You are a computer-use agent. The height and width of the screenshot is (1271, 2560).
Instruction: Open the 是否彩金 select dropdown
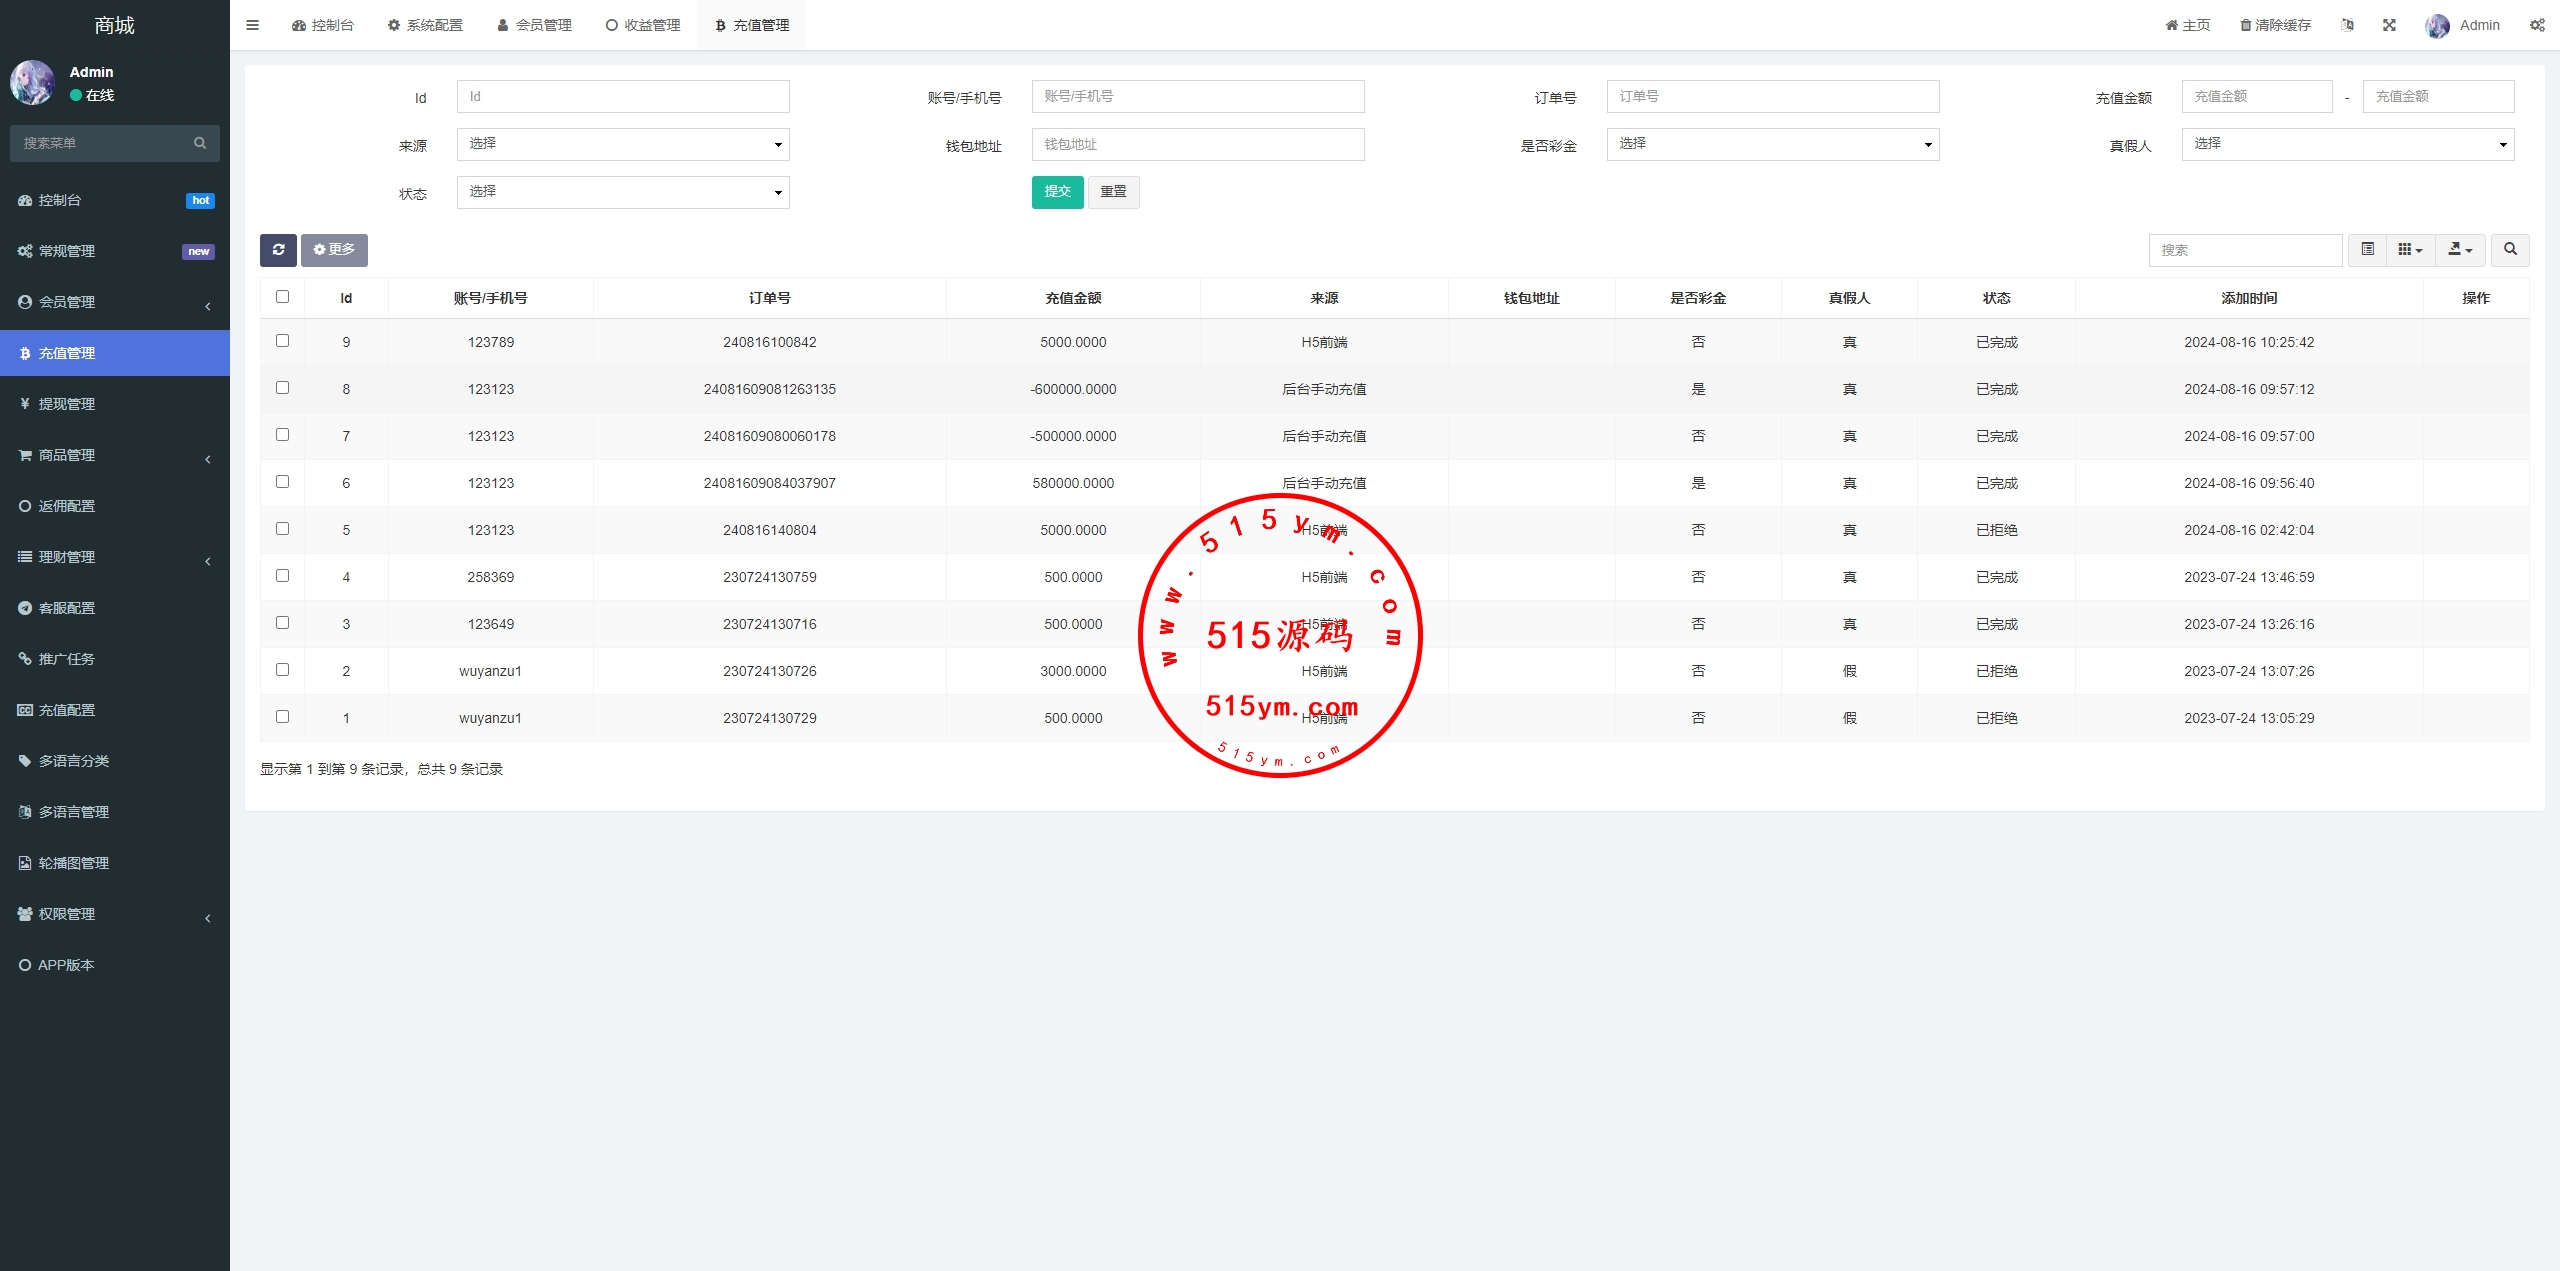pyautogui.click(x=1772, y=144)
